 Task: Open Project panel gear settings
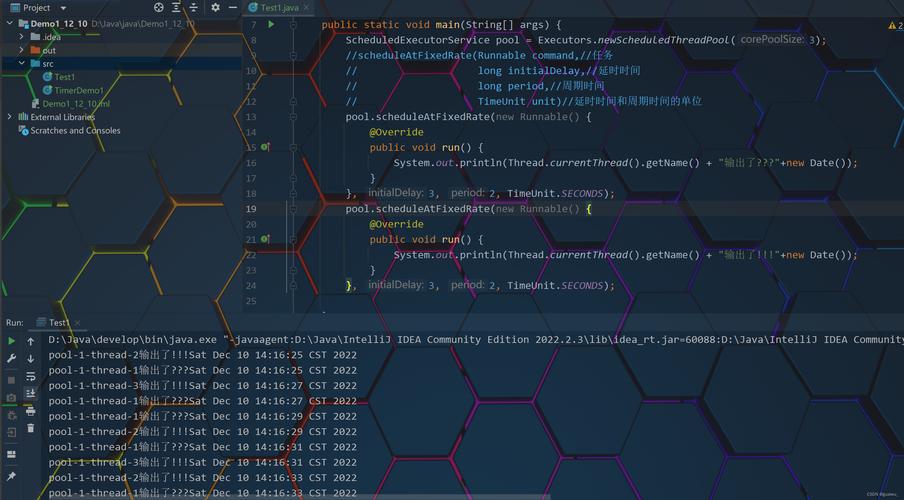[x=215, y=7]
